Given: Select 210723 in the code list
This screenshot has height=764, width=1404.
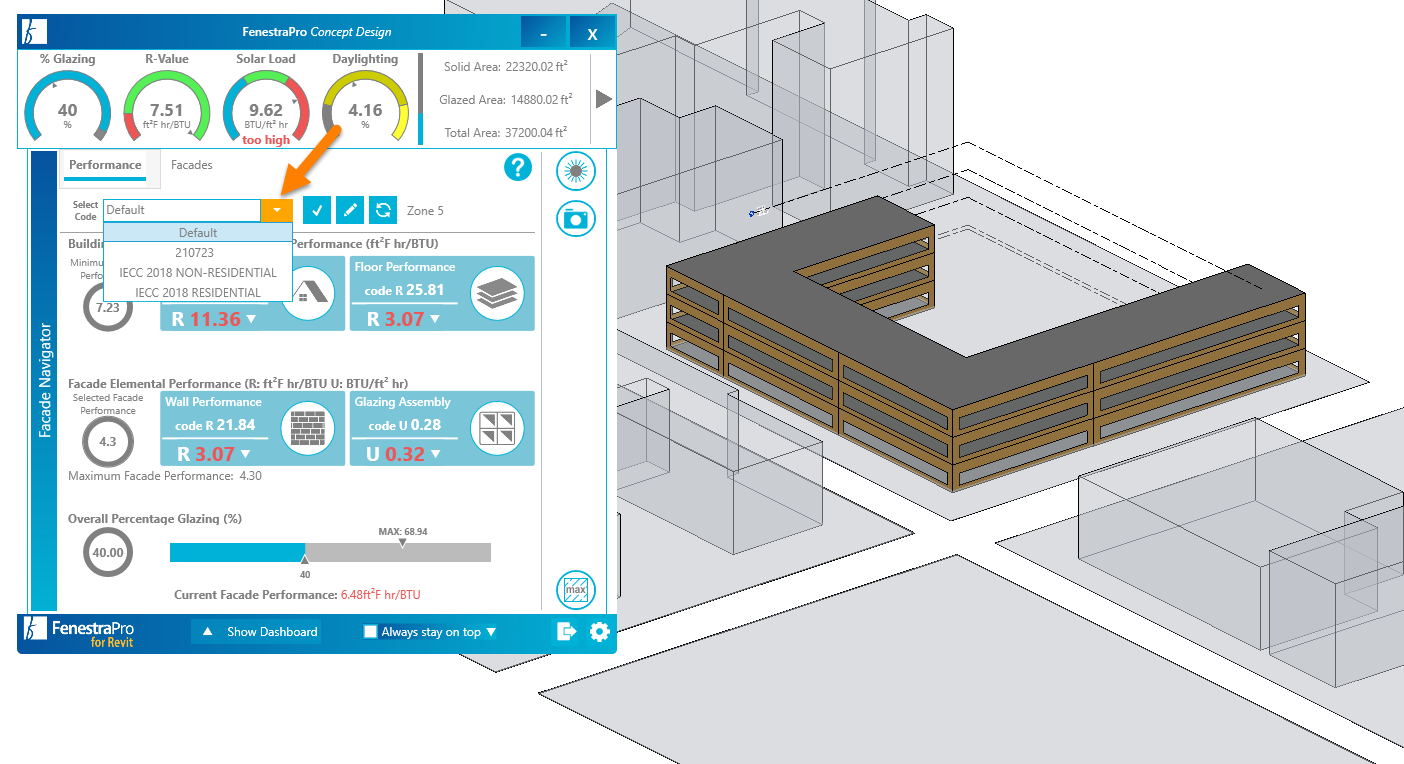Looking at the screenshot, I should (198, 253).
